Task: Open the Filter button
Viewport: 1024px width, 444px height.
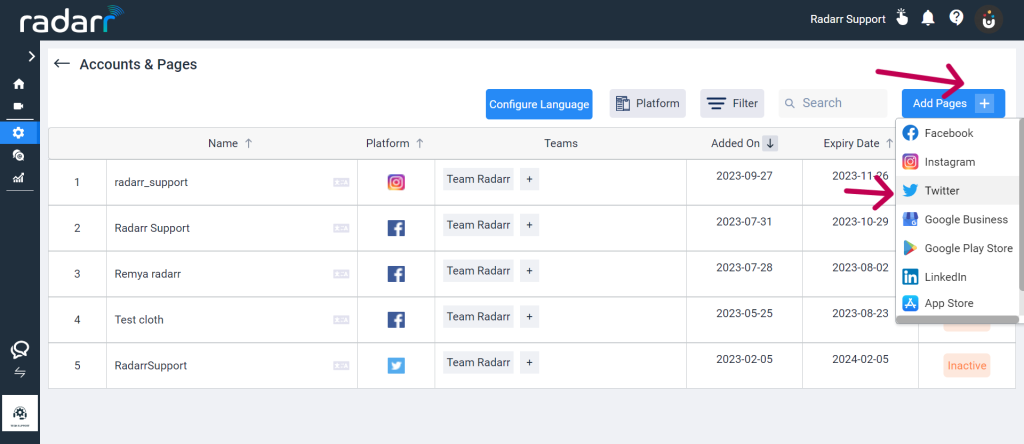Action: (732, 103)
